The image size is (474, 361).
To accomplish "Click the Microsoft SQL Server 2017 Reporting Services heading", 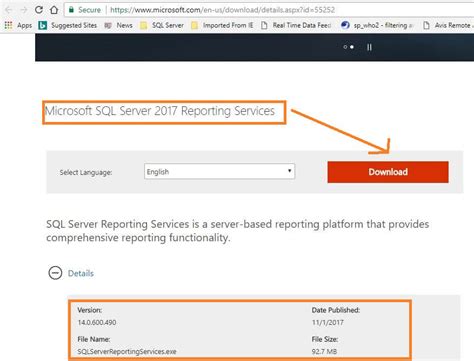I will [x=160, y=111].
